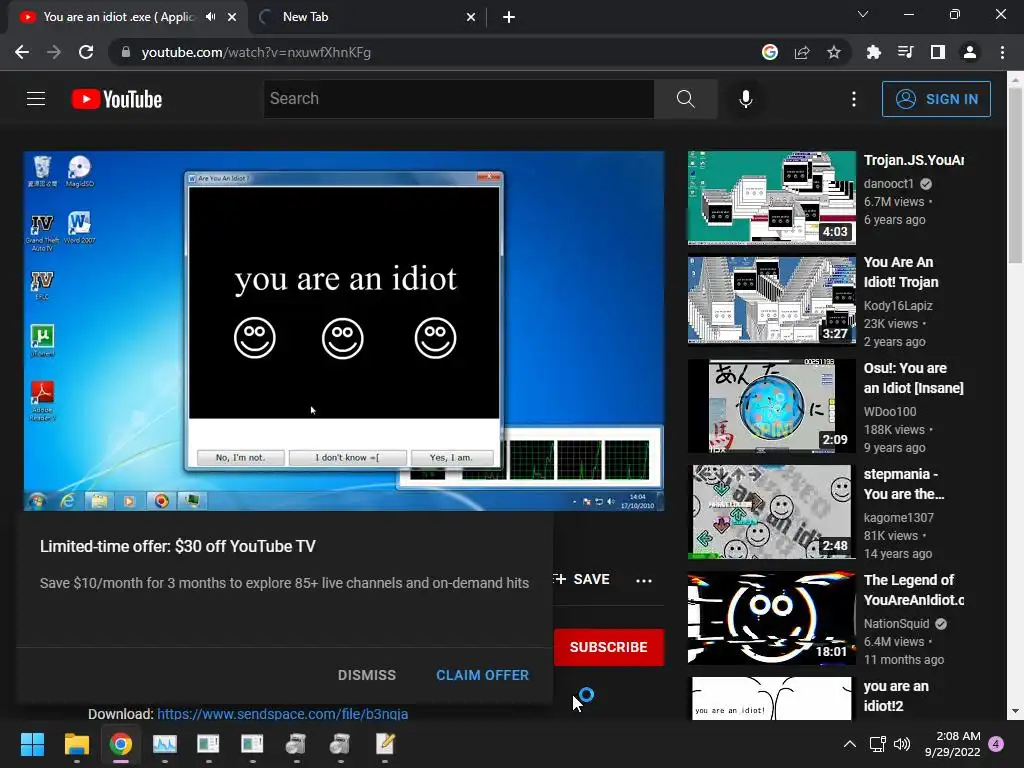Click the danooct1 channel name

pos(888,184)
